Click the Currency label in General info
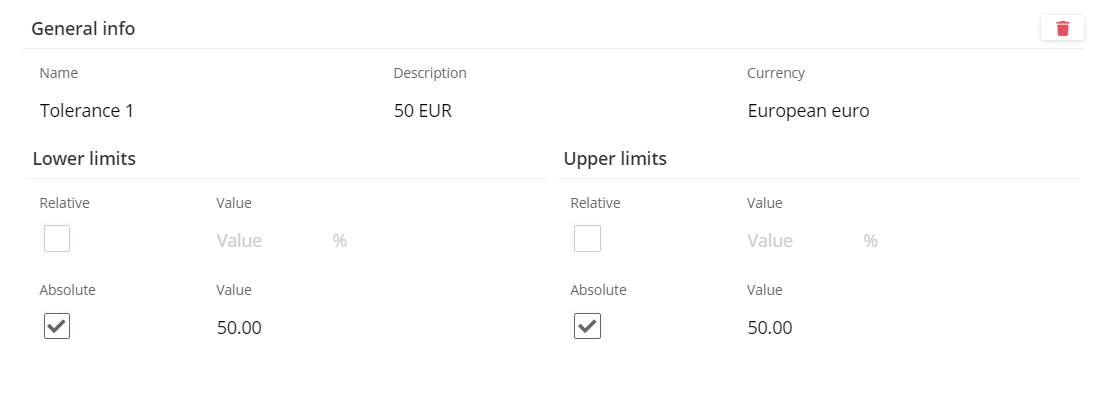Screen dimensions: 1106x419 pyautogui.click(x=776, y=73)
